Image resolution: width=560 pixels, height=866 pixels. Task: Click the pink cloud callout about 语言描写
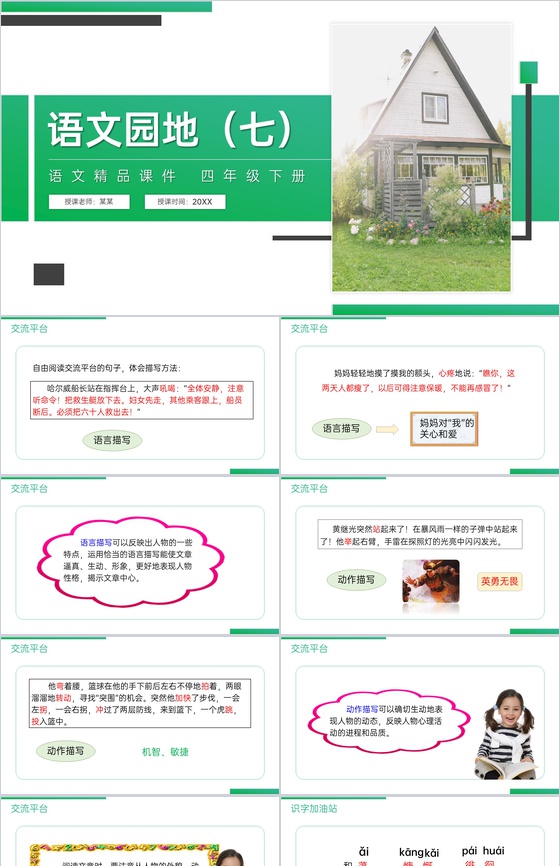click(x=130, y=561)
